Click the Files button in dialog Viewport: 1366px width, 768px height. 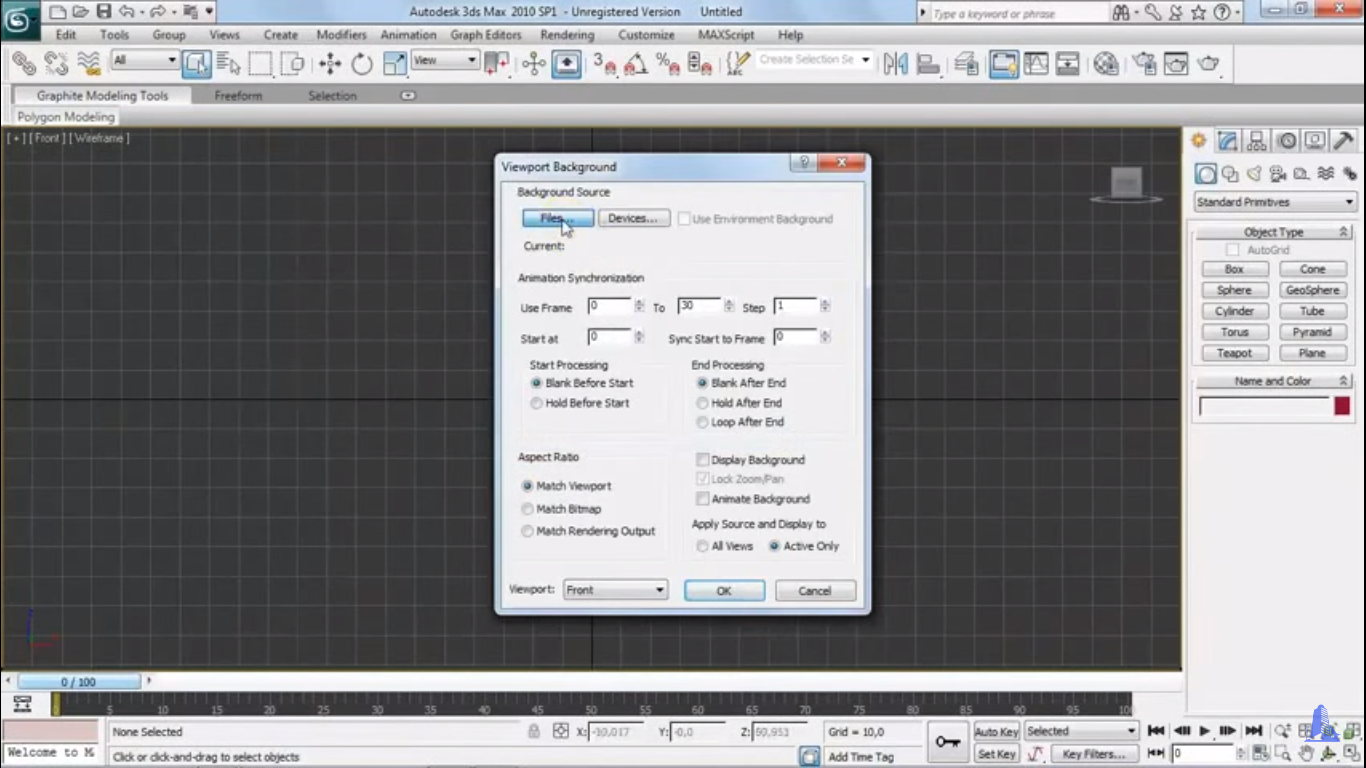558,218
